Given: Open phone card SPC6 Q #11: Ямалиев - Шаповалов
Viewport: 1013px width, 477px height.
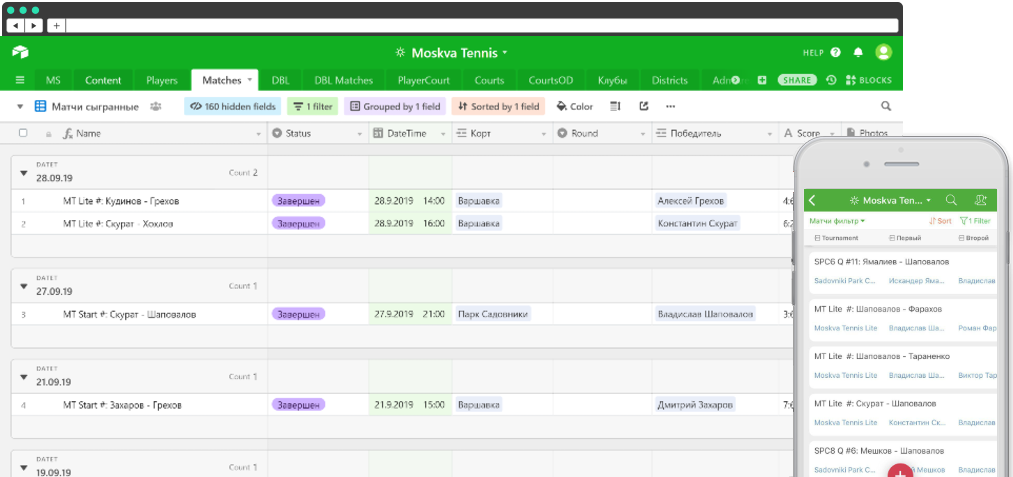Looking at the screenshot, I should pyautogui.click(x=903, y=275).
